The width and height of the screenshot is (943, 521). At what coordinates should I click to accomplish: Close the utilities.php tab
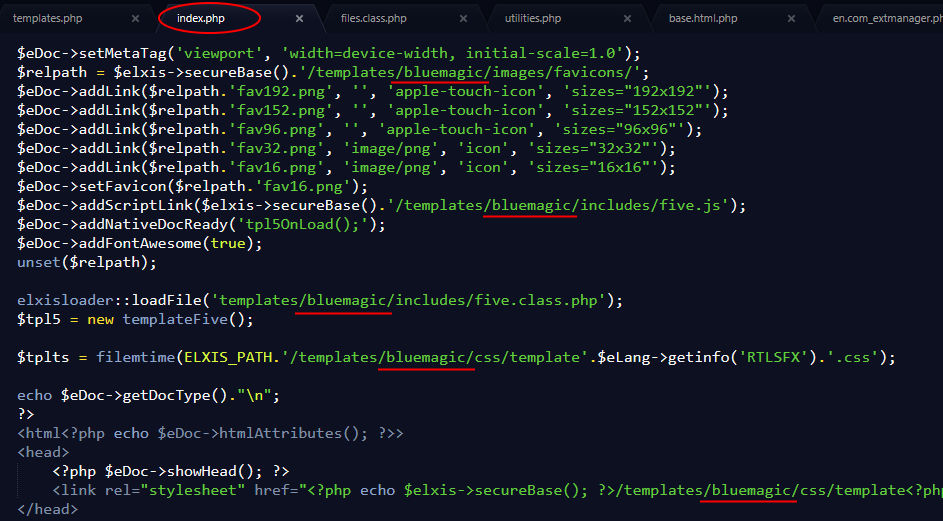point(627,19)
